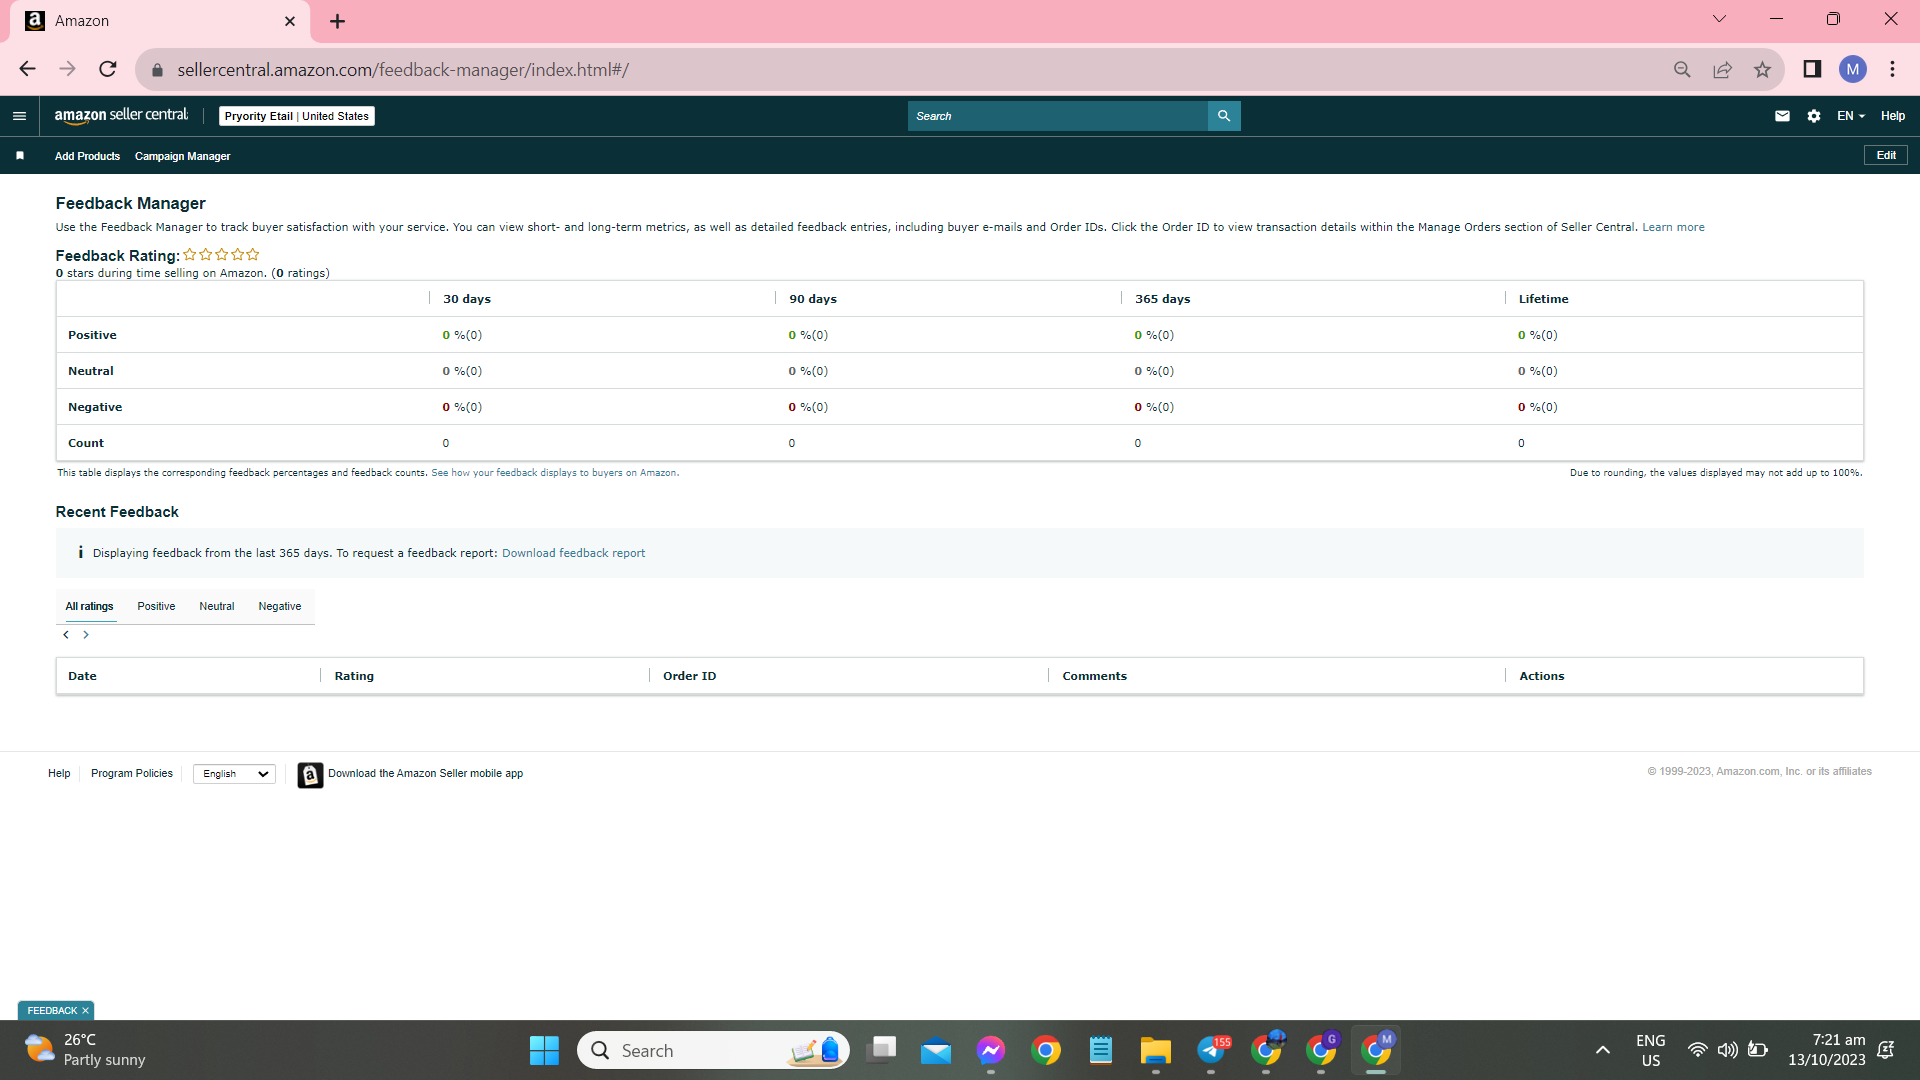The image size is (1920, 1080).
Task: View site information lock icon
Action: coord(157,70)
